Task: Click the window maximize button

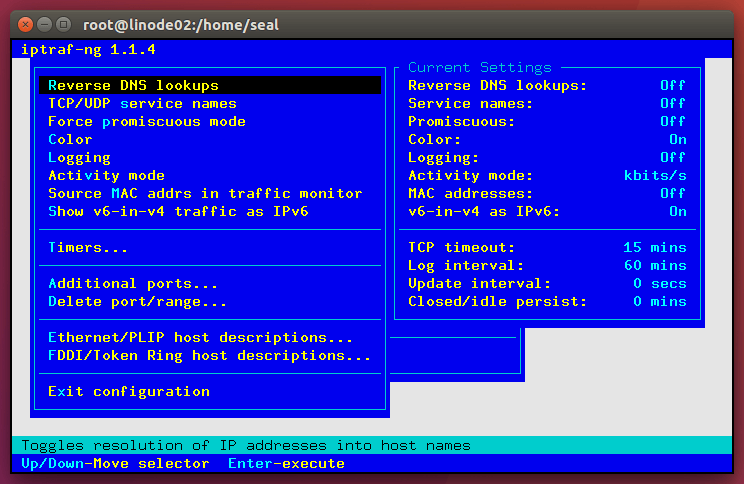Action: [64, 21]
